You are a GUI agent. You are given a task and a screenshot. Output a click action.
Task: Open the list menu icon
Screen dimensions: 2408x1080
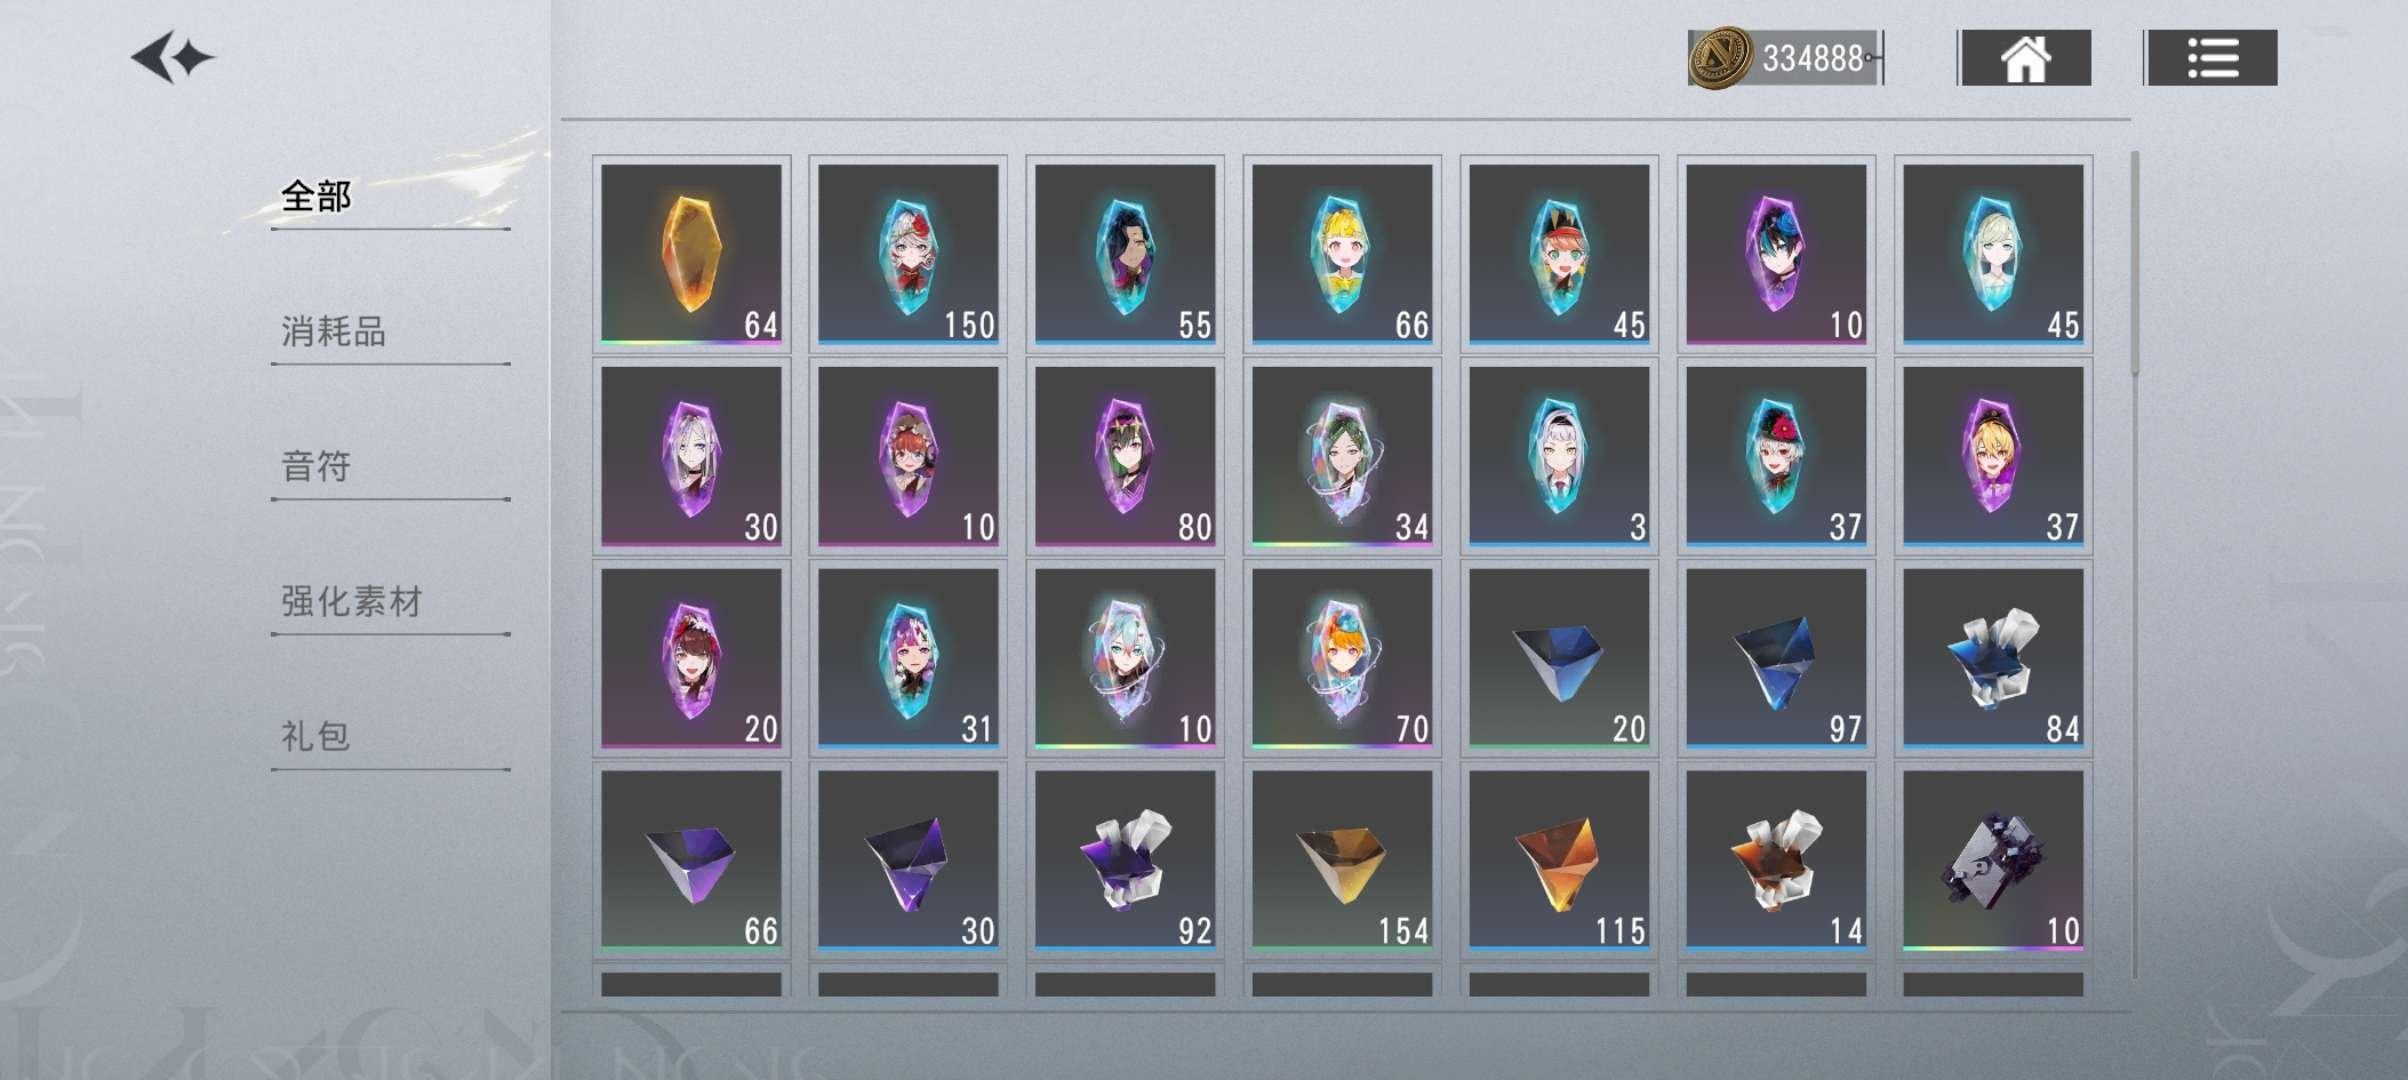point(2212,58)
